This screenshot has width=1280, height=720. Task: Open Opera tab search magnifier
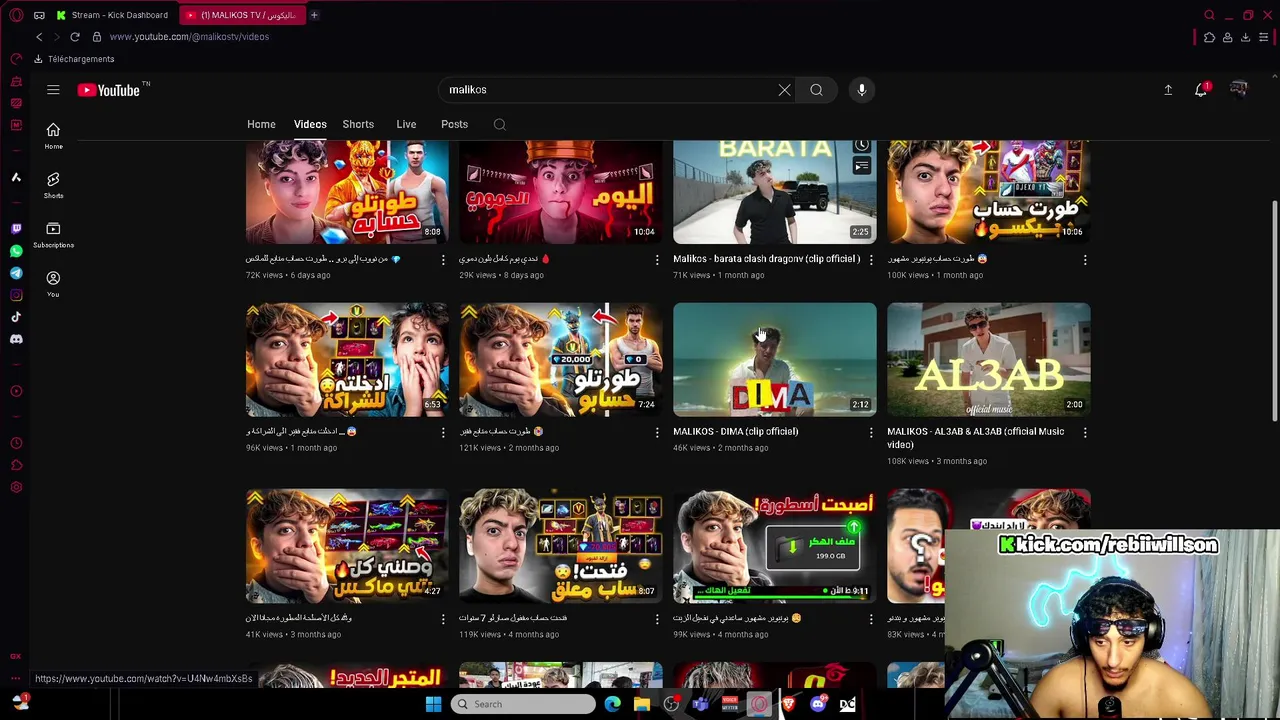(x=1209, y=15)
